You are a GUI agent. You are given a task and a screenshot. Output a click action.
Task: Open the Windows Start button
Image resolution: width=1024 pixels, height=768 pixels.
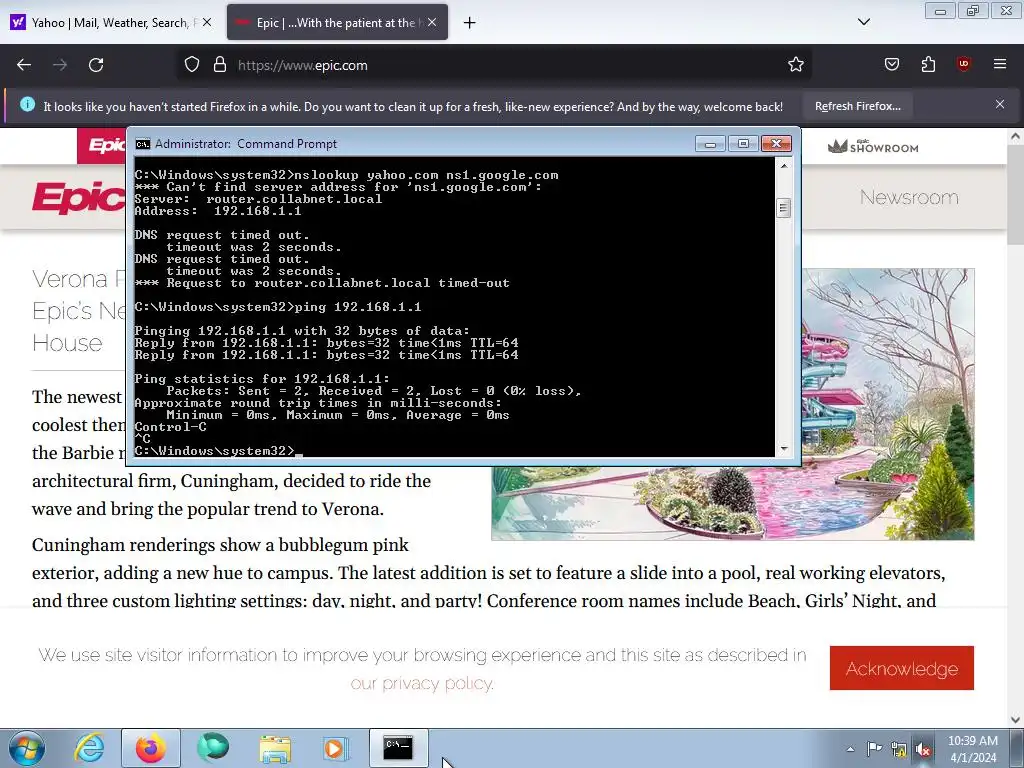(25, 748)
